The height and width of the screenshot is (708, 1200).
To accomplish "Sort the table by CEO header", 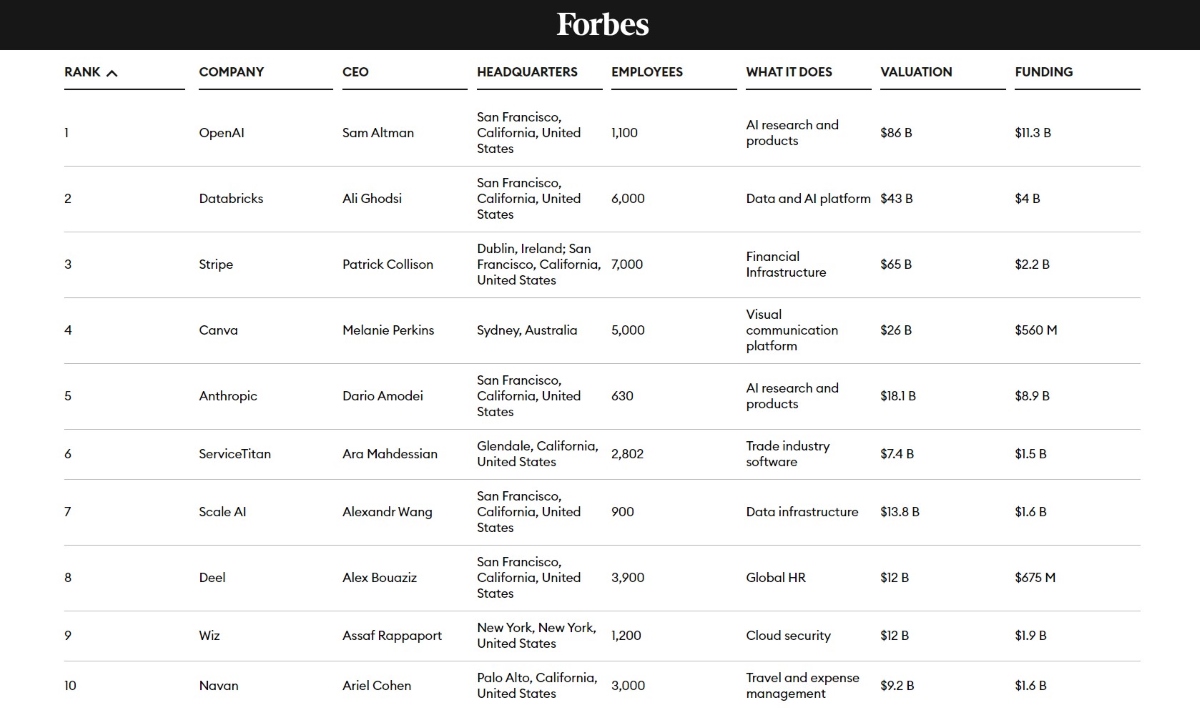I will (355, 72).
